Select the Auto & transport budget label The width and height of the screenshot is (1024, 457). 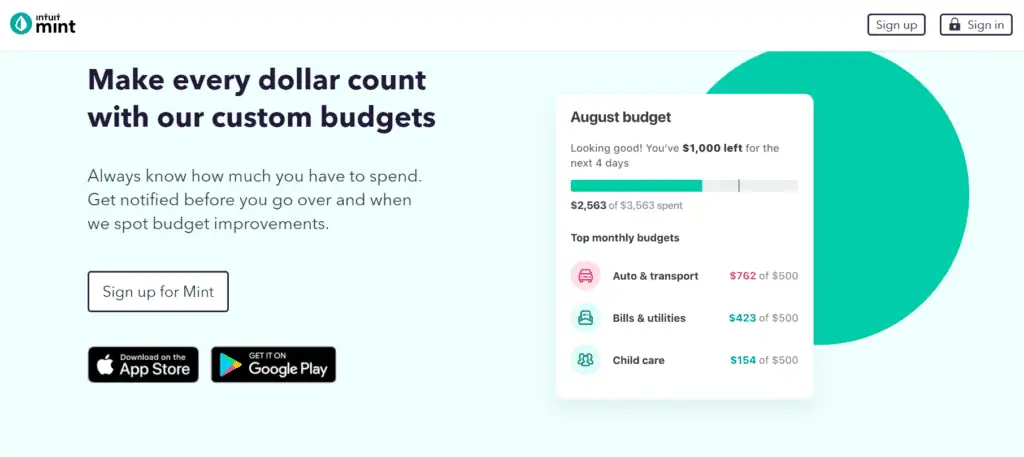coord(655,276)
